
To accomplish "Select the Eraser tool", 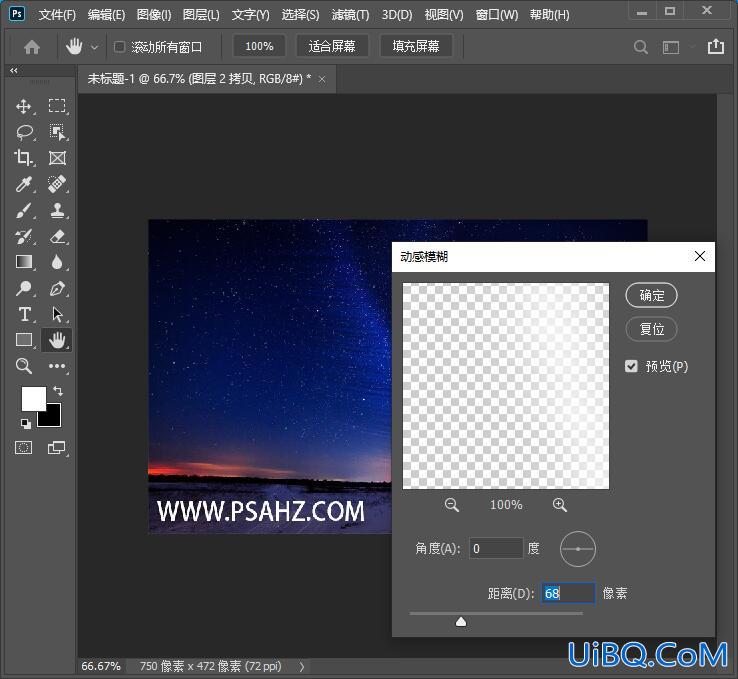I will (57, 236).
